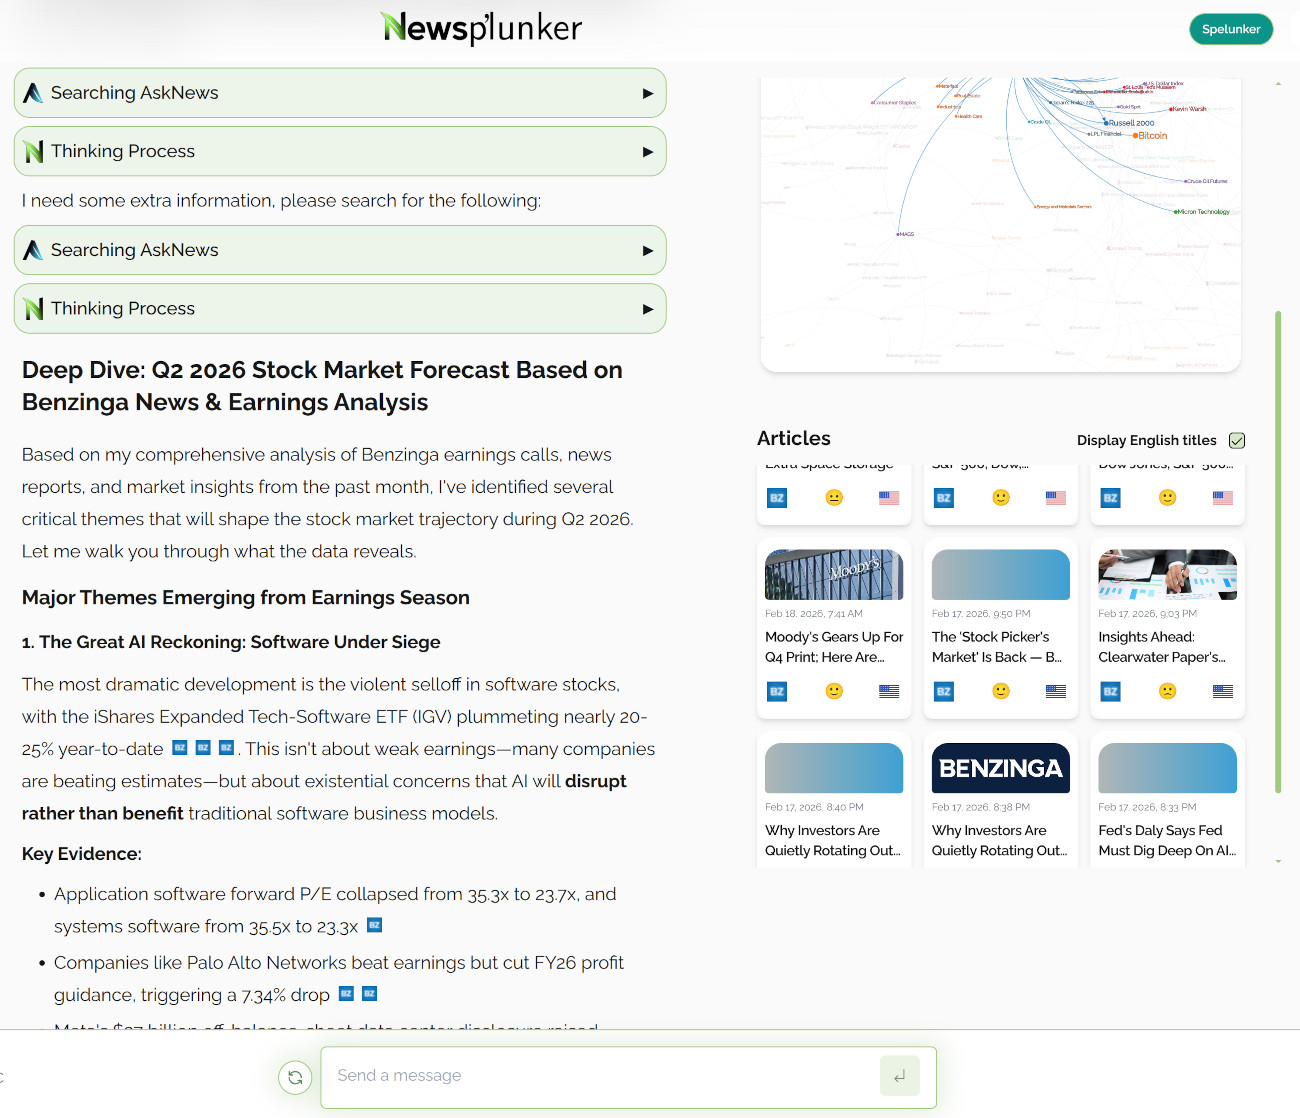Click the Benzinga source icon on the Moody's card
The image size is (1300, 1118).
click(x=777, y=691)
